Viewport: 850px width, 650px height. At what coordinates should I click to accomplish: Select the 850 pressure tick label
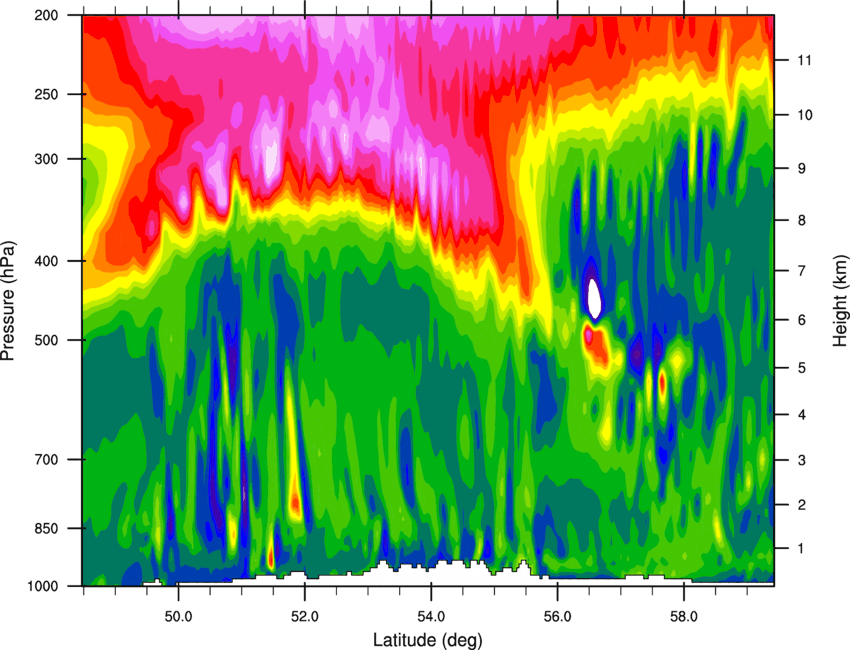pos(46,528)
